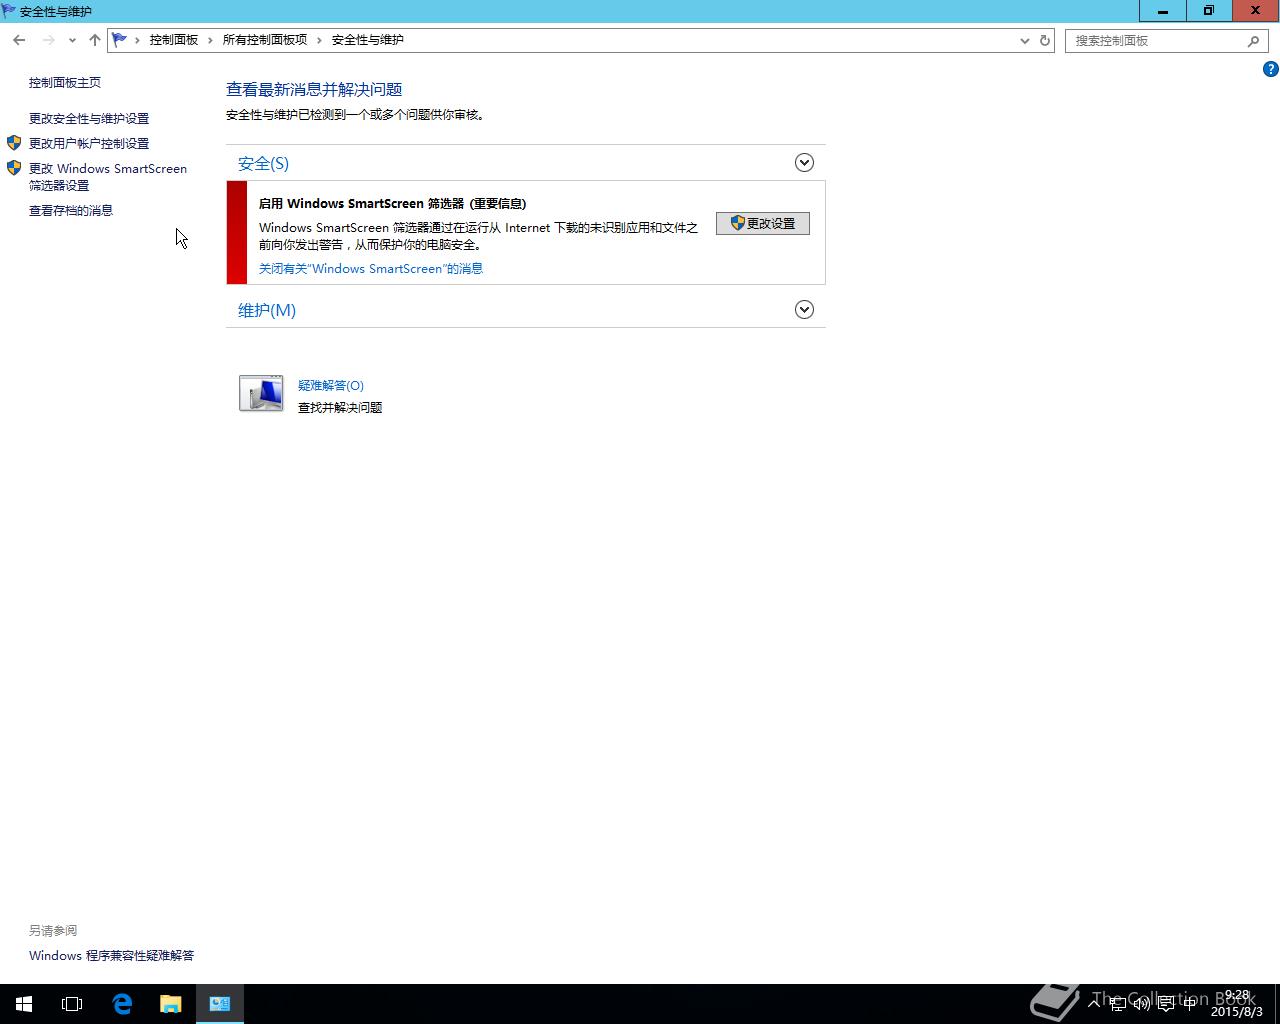Open the Action Center notification icon

pyautogui.click(x=1166, y=1004)
